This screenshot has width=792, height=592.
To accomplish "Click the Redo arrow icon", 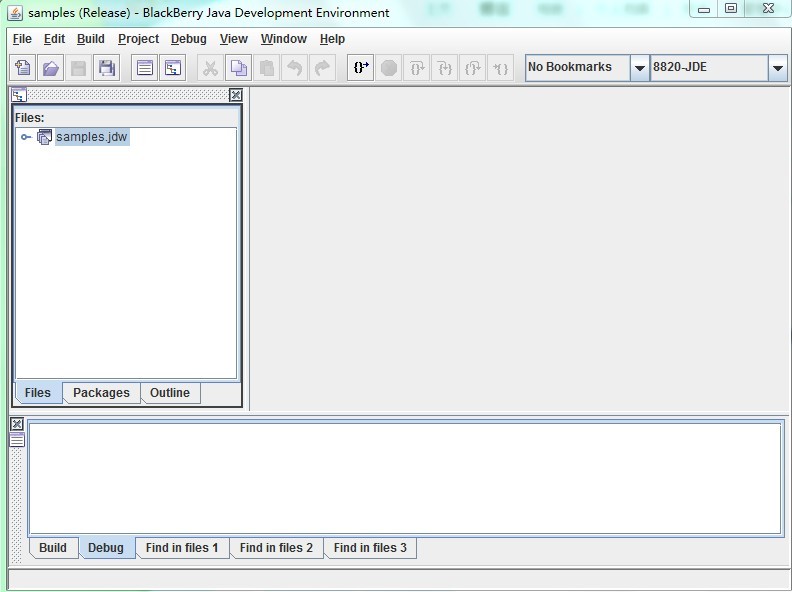I will point(322,68).
